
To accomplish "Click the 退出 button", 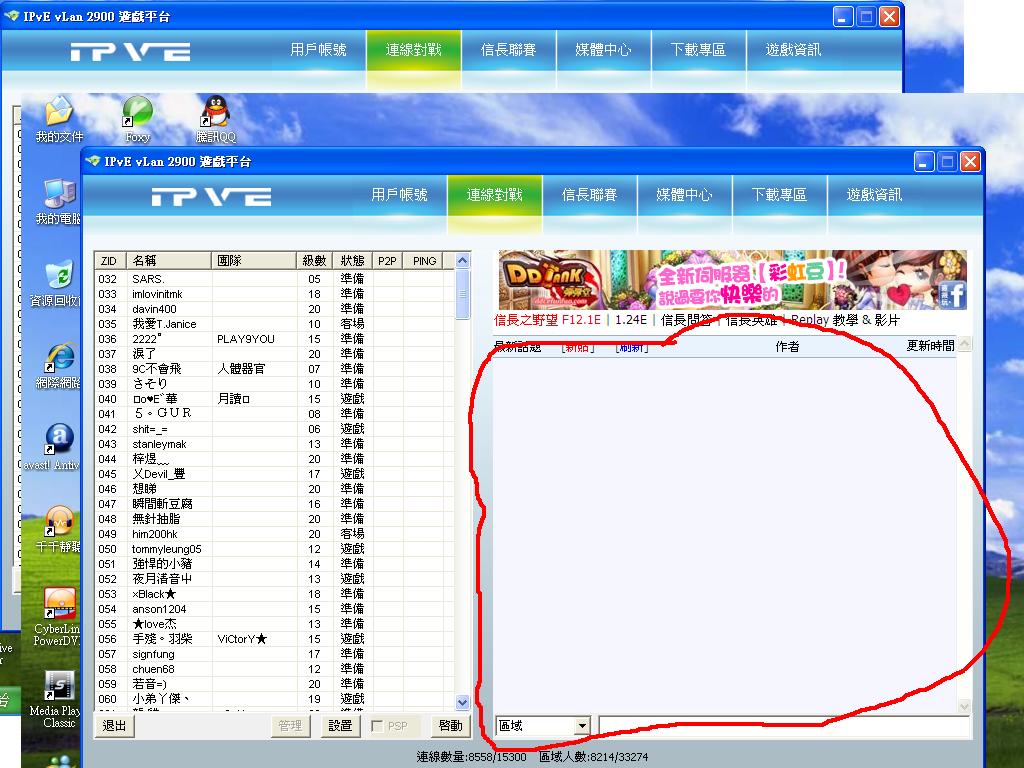I will click(114, 726).
